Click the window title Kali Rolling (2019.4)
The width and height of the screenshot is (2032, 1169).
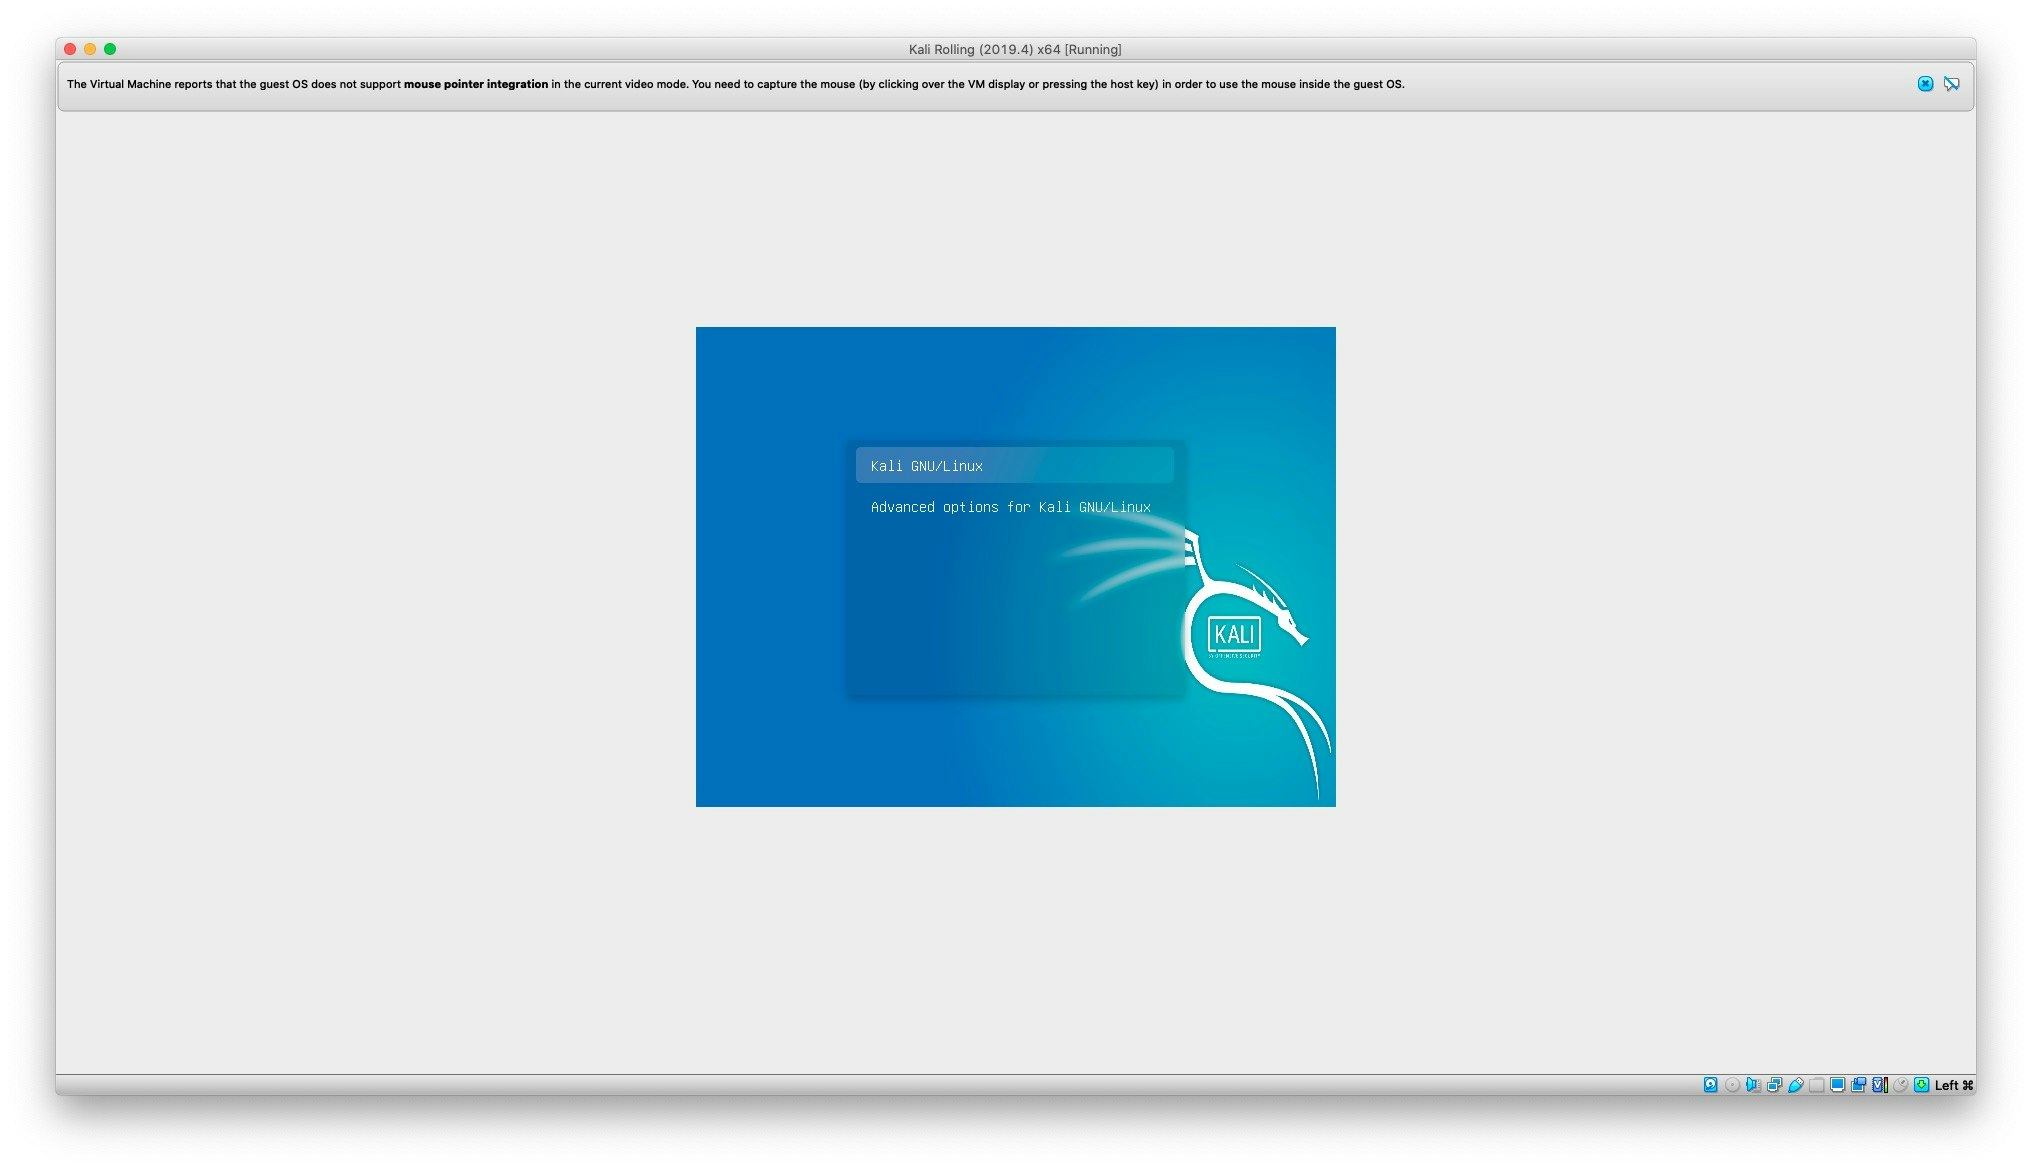[x=1014, y=49]
